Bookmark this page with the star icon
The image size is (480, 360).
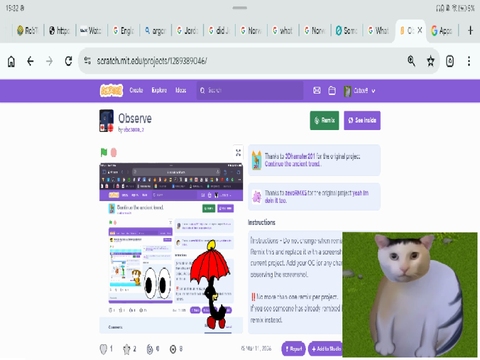click(431, 61)
